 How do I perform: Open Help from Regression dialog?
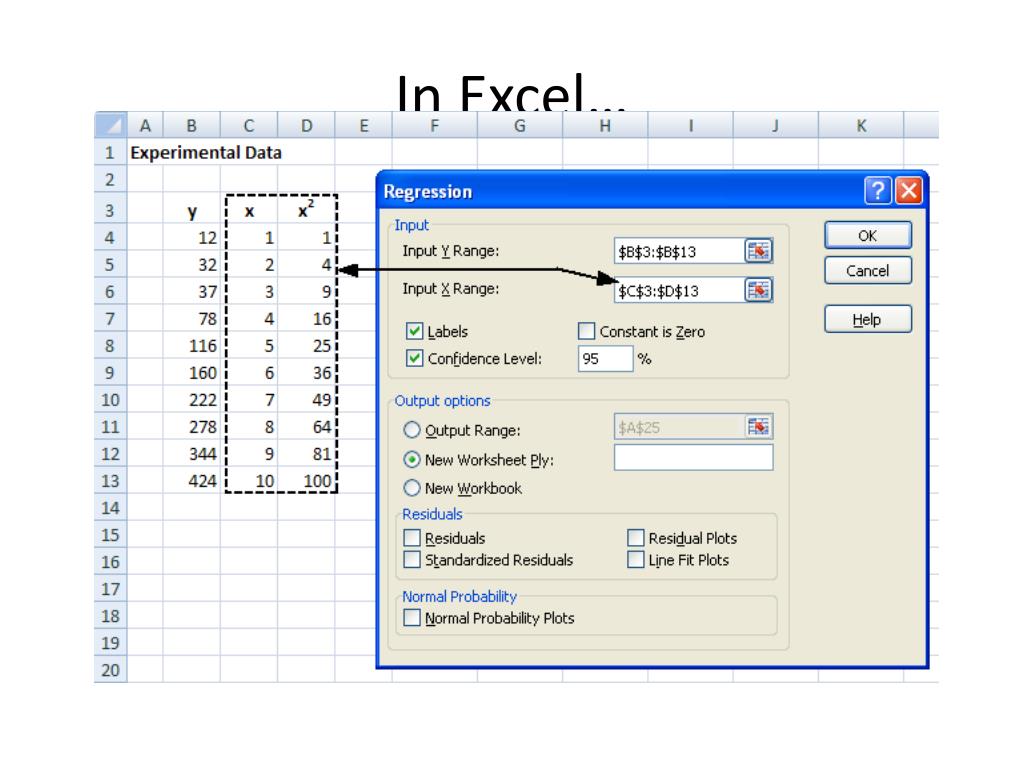pyautogui.click(x=867, y=319)
